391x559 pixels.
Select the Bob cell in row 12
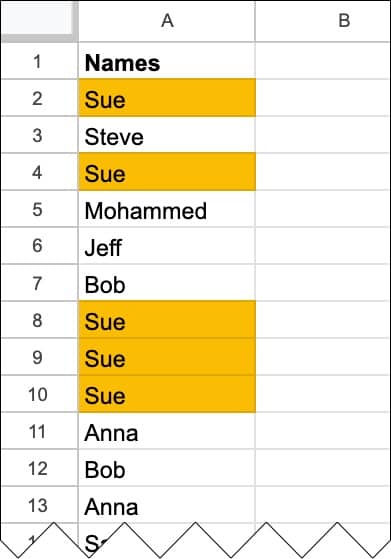pos(167,468)
